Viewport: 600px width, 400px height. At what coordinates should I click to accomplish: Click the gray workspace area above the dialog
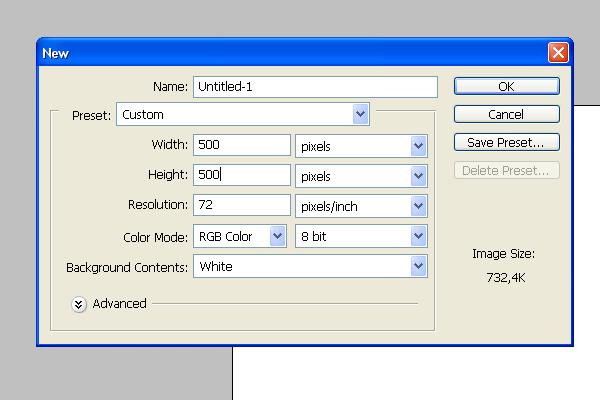(300, 18)
